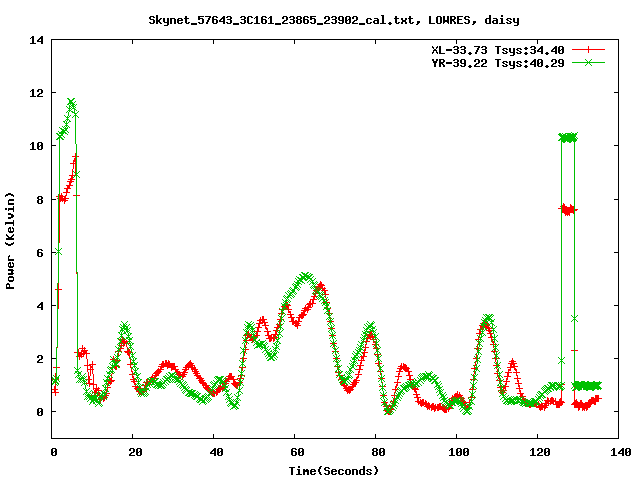Click the red legend line sample

588,50
